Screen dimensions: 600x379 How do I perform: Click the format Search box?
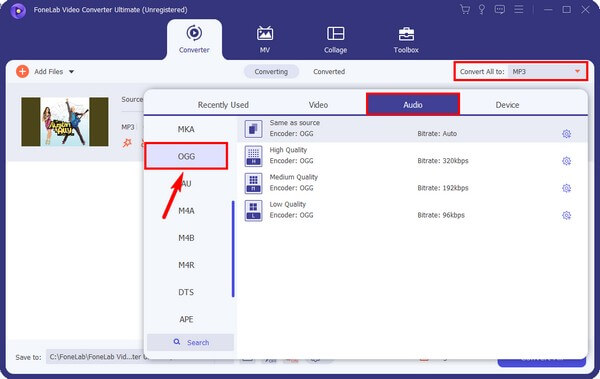click(x=190, y=342)
